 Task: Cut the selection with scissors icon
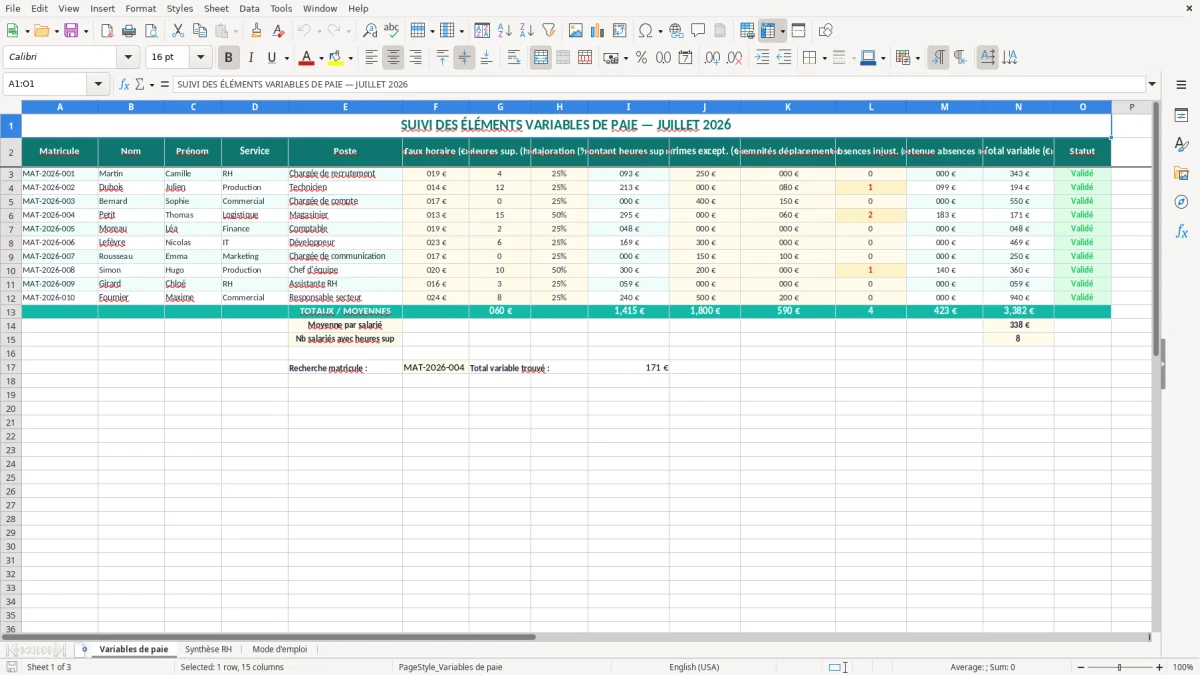pyautogui.click(x=177, y=31)
